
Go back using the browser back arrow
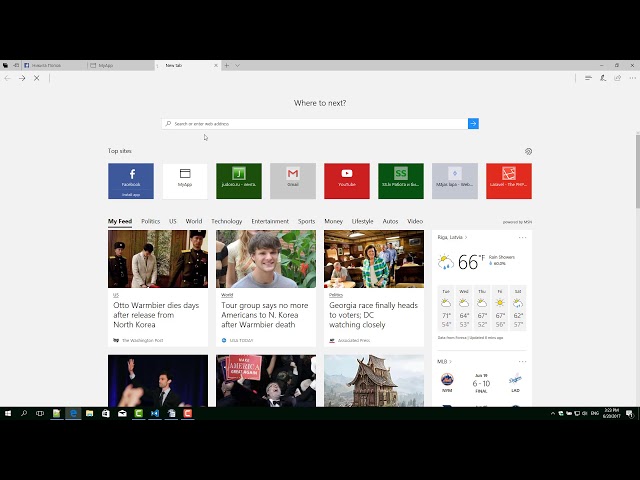7,78
